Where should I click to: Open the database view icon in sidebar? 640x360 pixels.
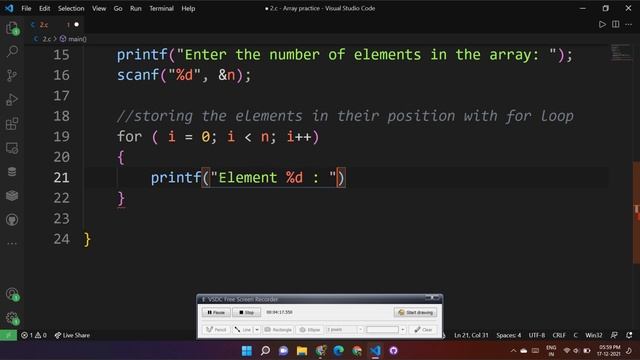pyautogui.click(x=12, y=172)
